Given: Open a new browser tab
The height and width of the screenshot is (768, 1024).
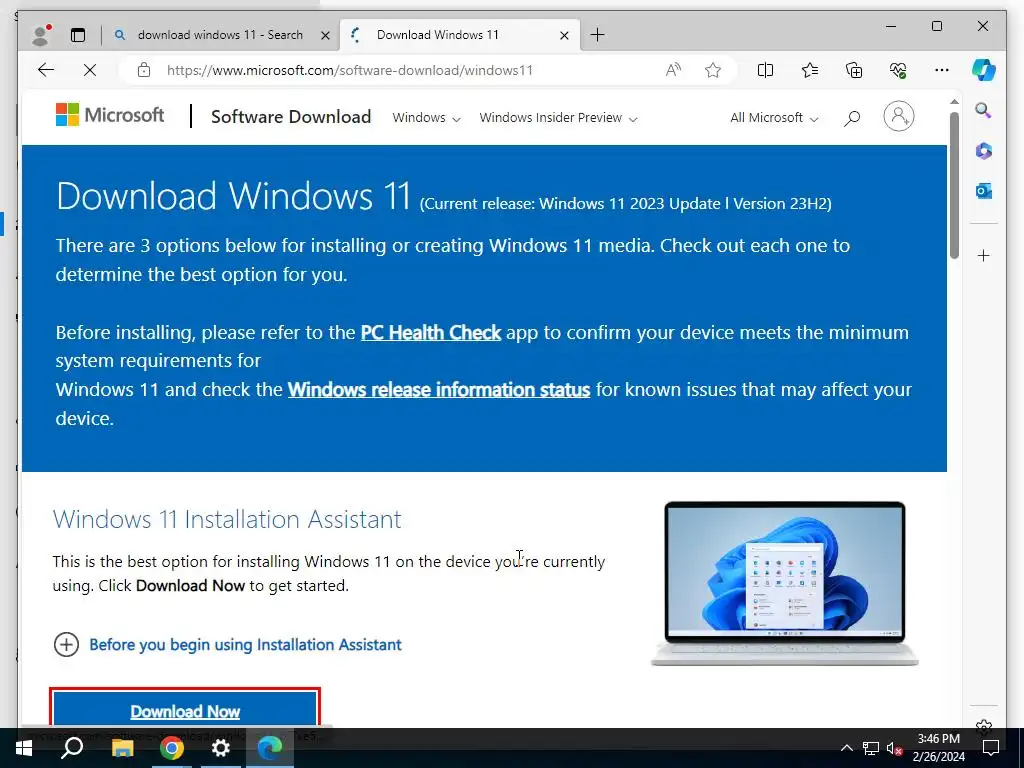Looking at the screenshot, I should click(x=597, y=35).
